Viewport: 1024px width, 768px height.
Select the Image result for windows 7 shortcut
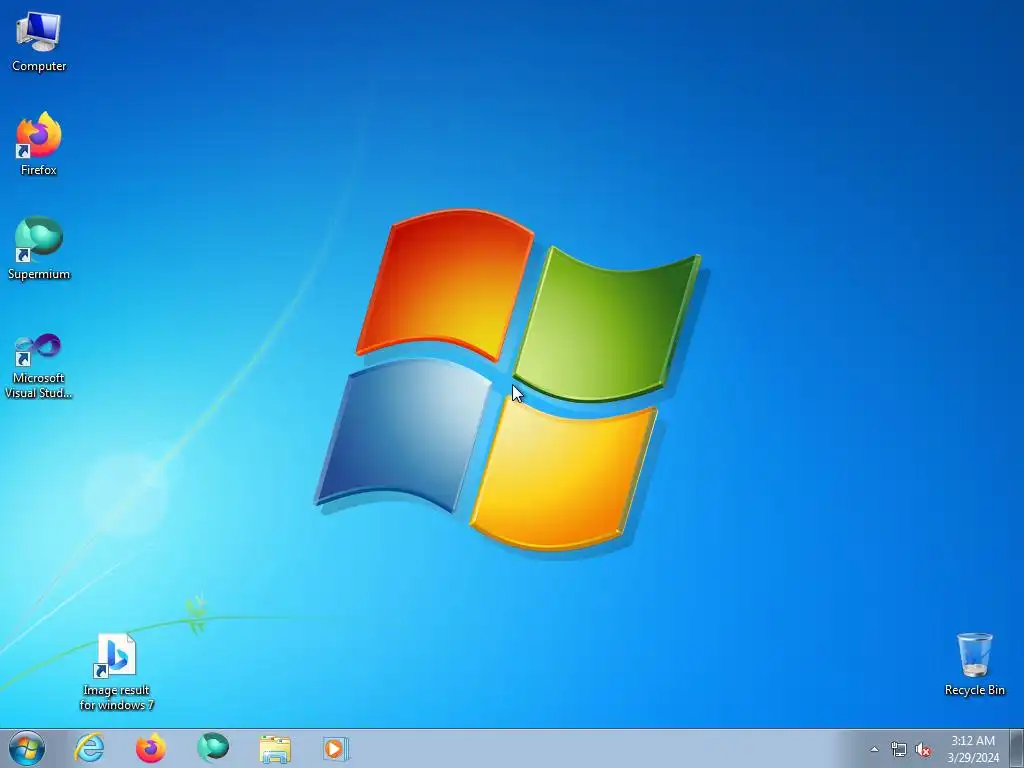tap(116, 672)
